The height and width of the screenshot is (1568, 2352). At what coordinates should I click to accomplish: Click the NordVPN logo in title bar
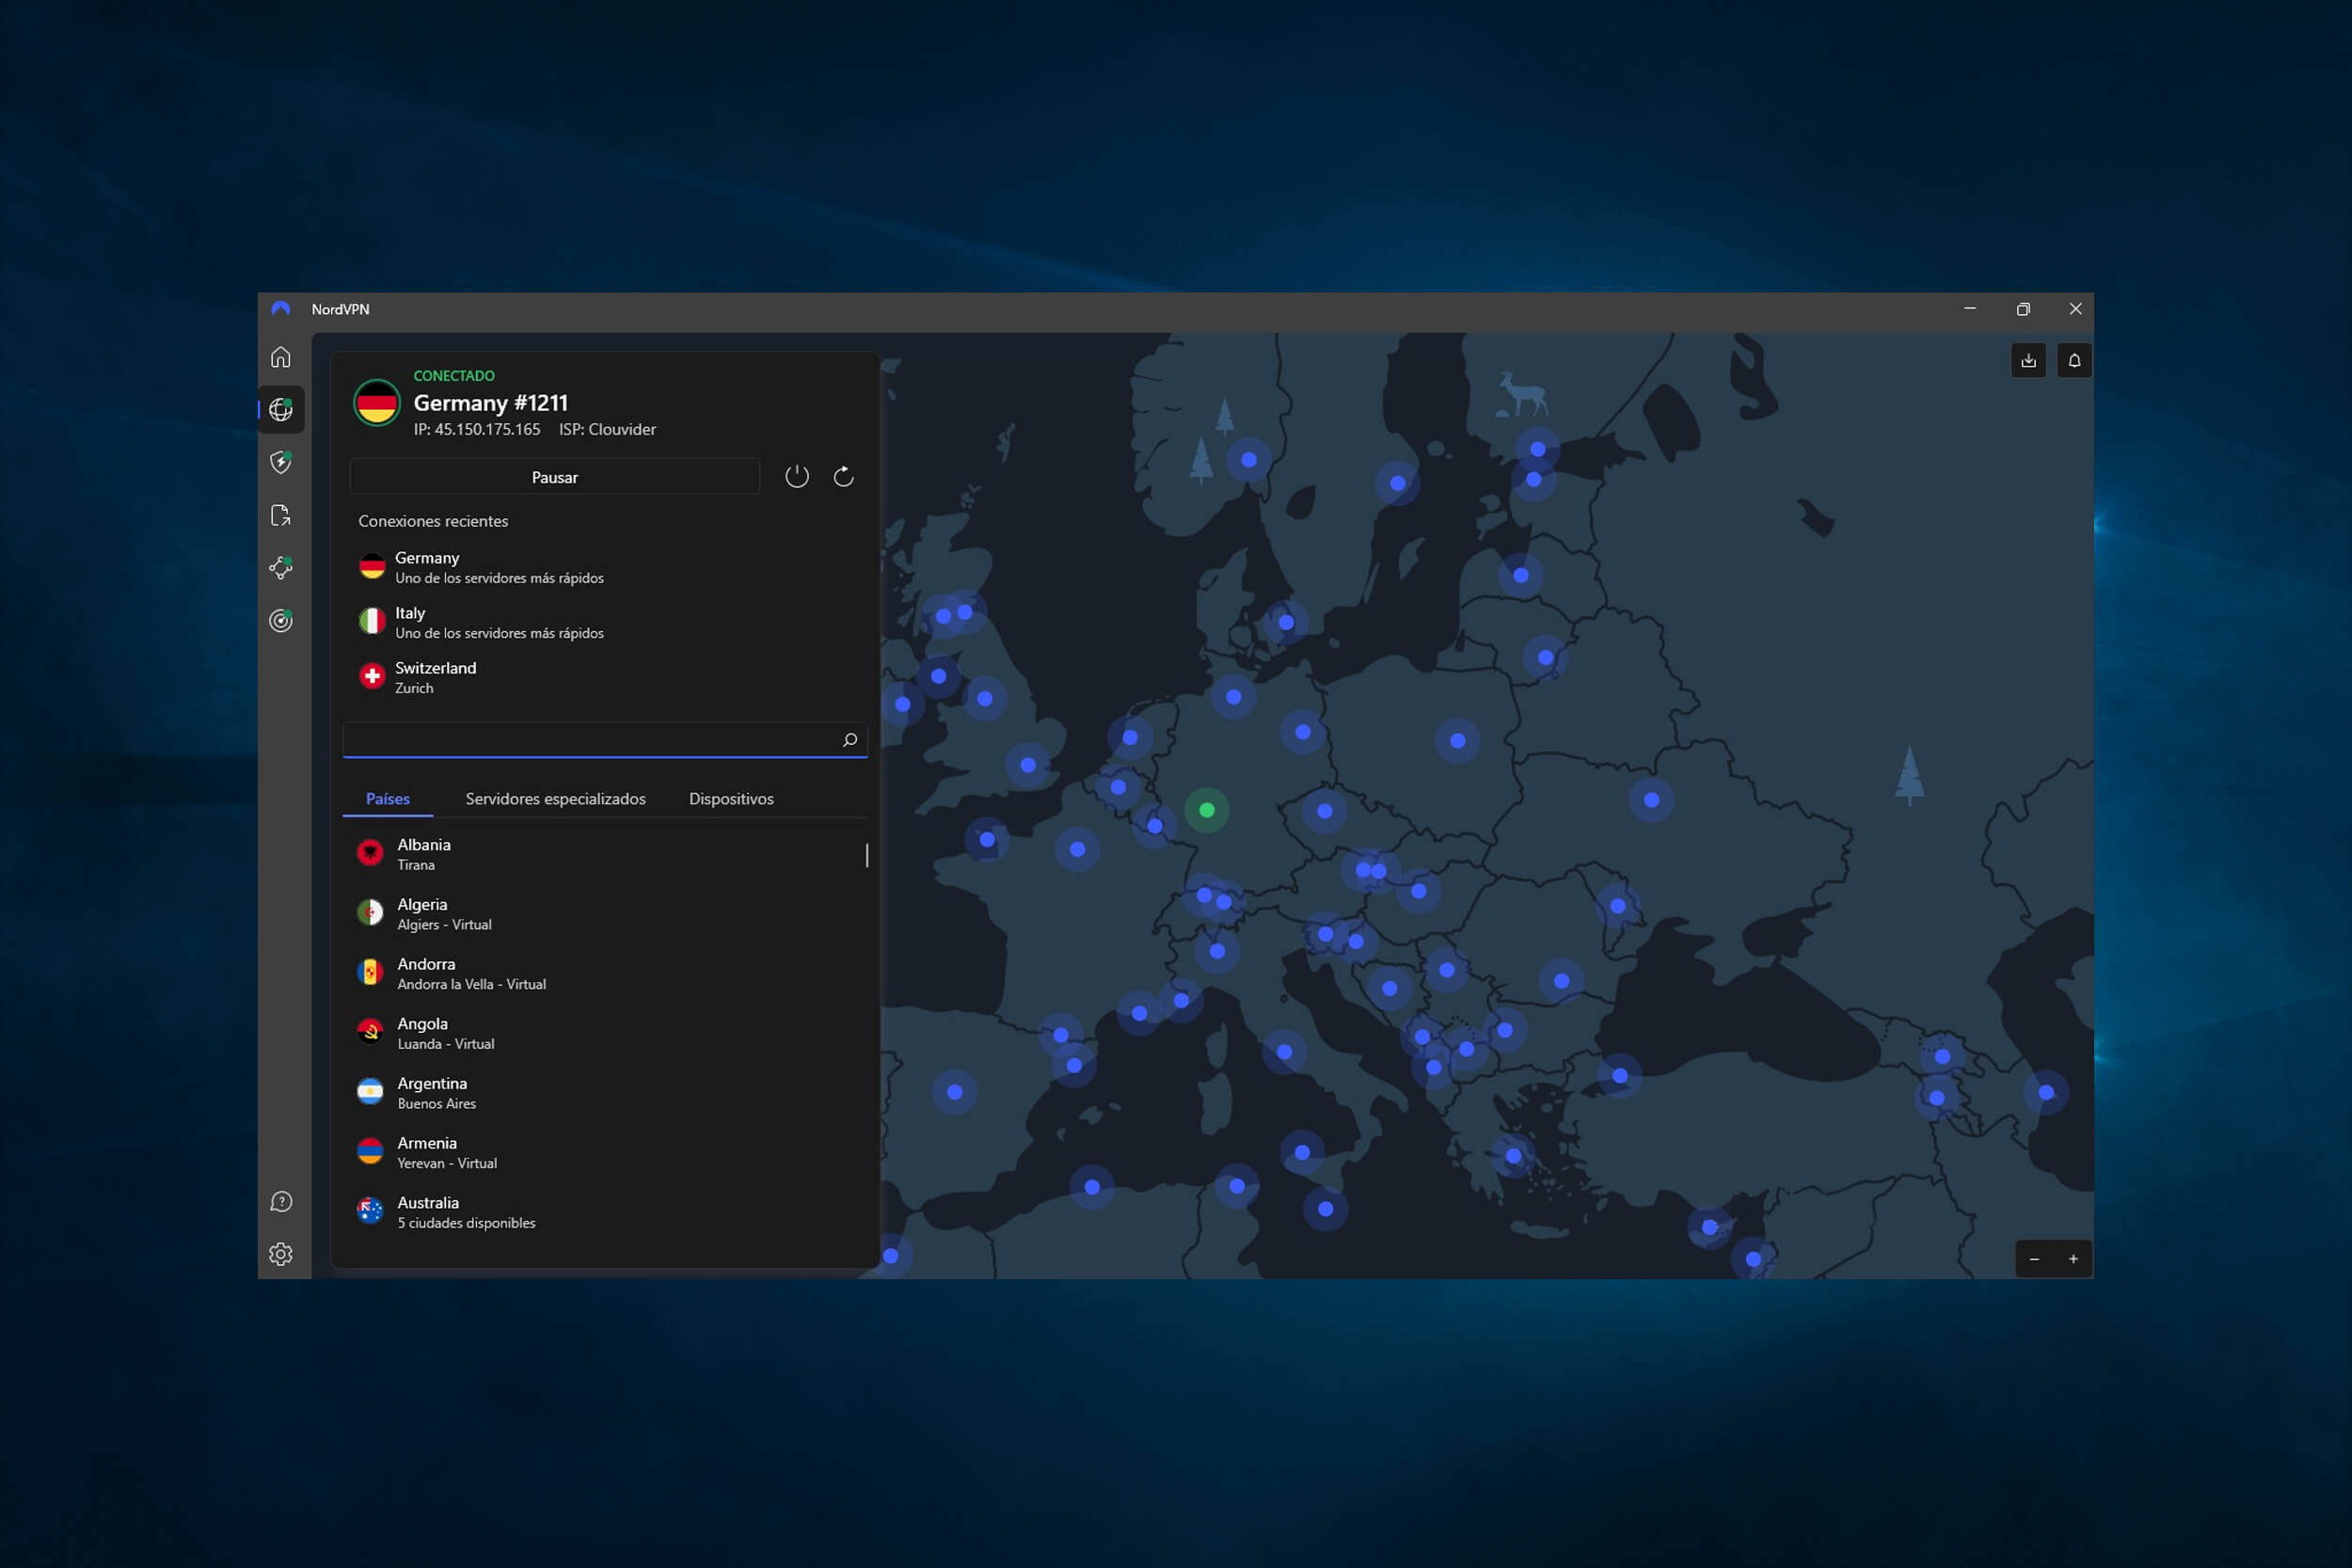point(281,309)
